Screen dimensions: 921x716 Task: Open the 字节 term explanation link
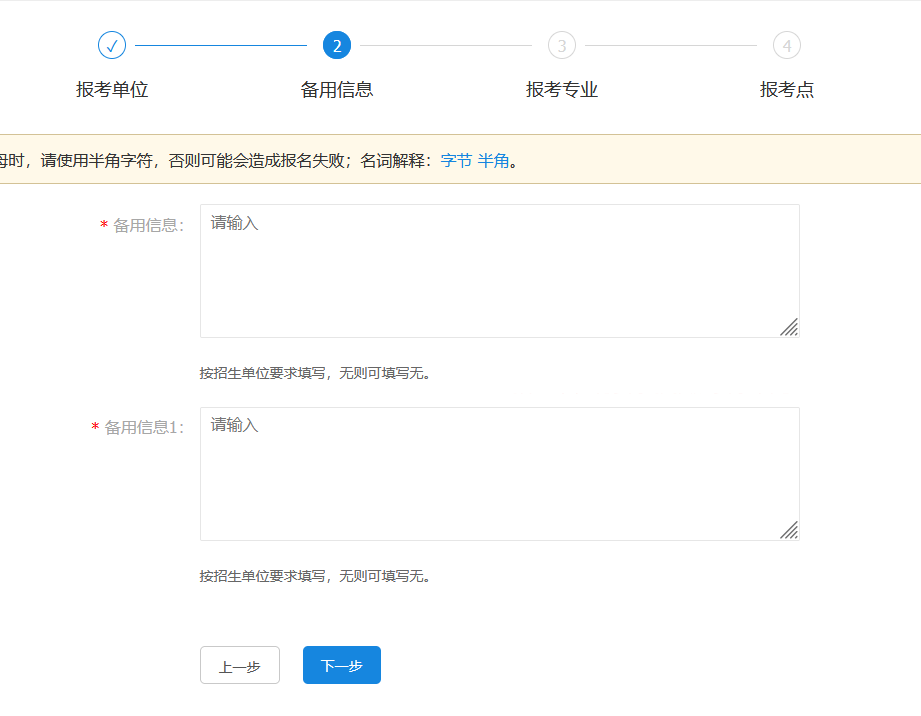pyautogui.click(x=456, y=160)
